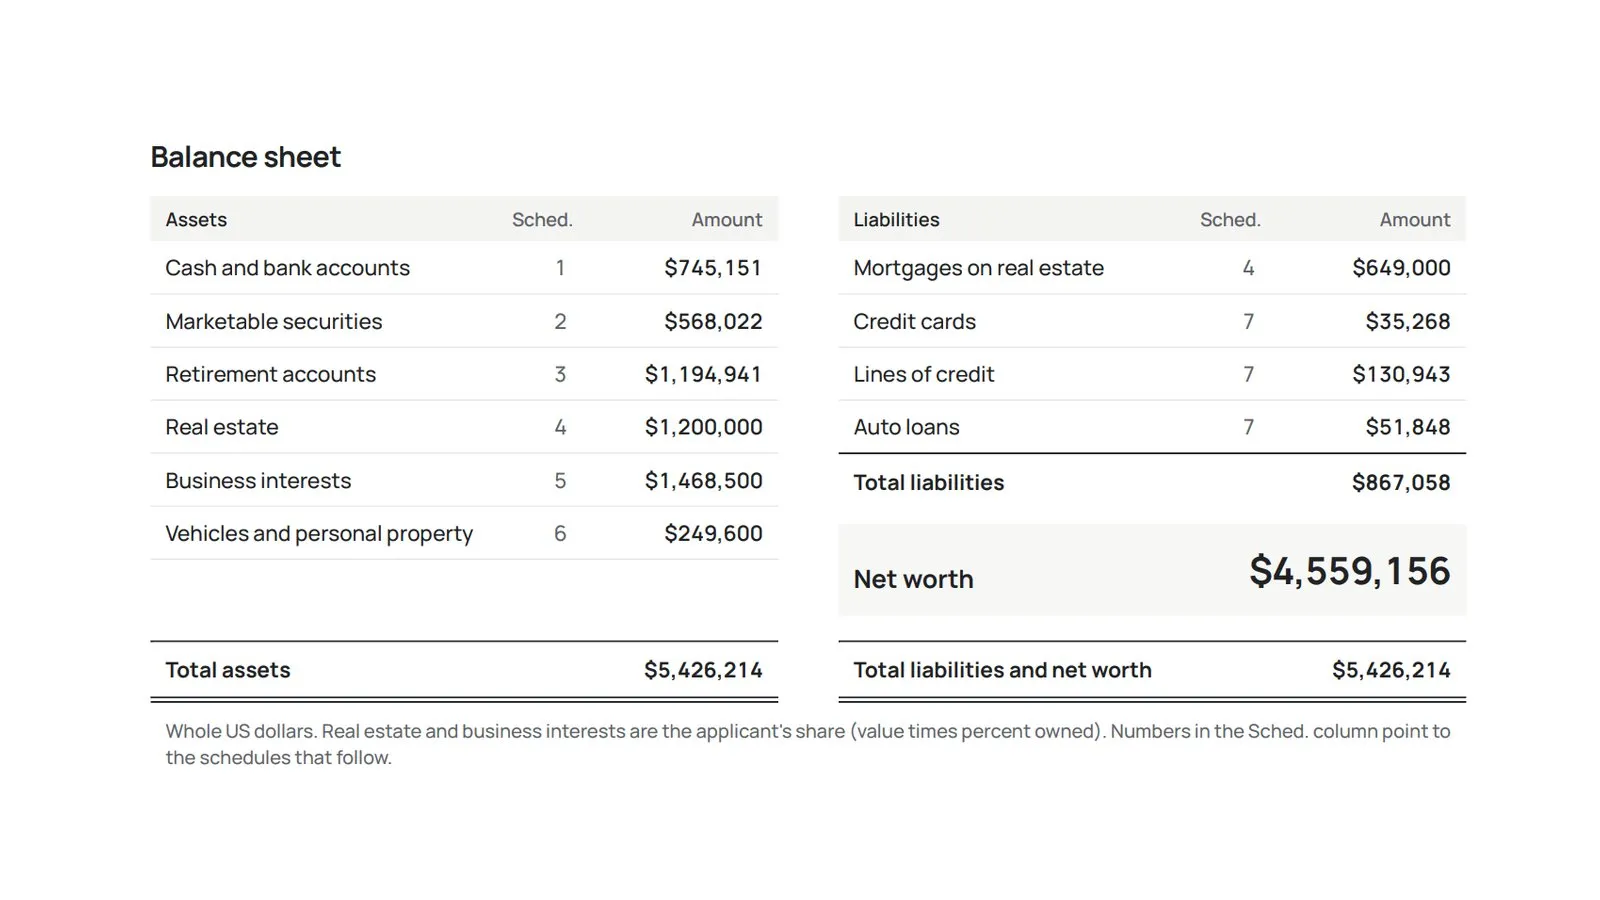Select the Lines of credit label

point(923,374)
